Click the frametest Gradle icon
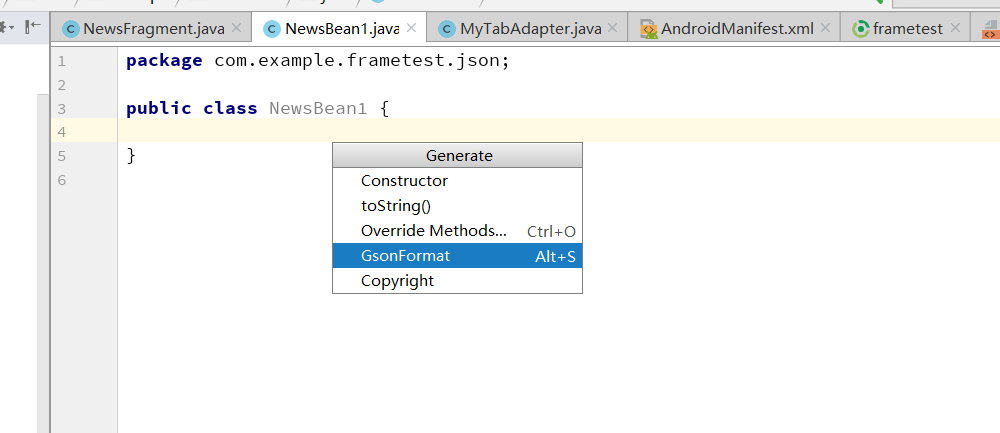1000x433 pixels. coord(862,29)
